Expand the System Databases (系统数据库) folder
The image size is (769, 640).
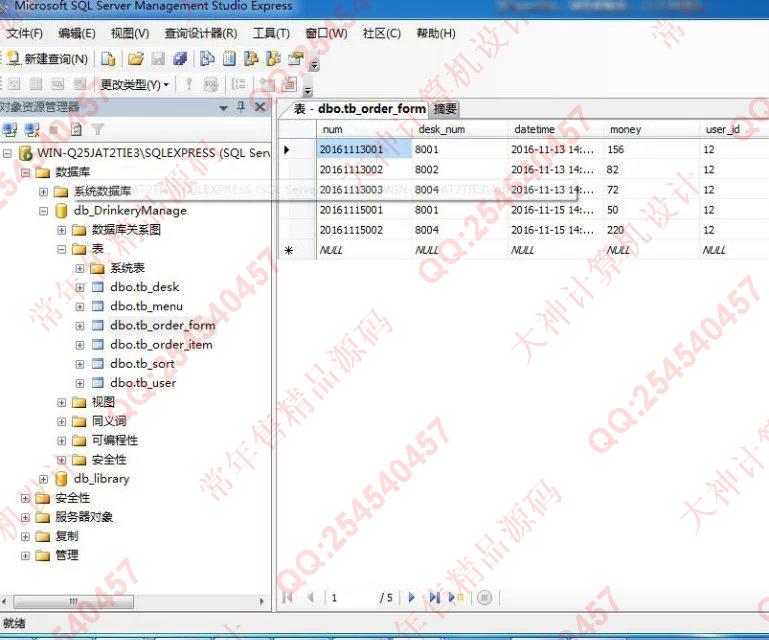(x=43, y=192)
